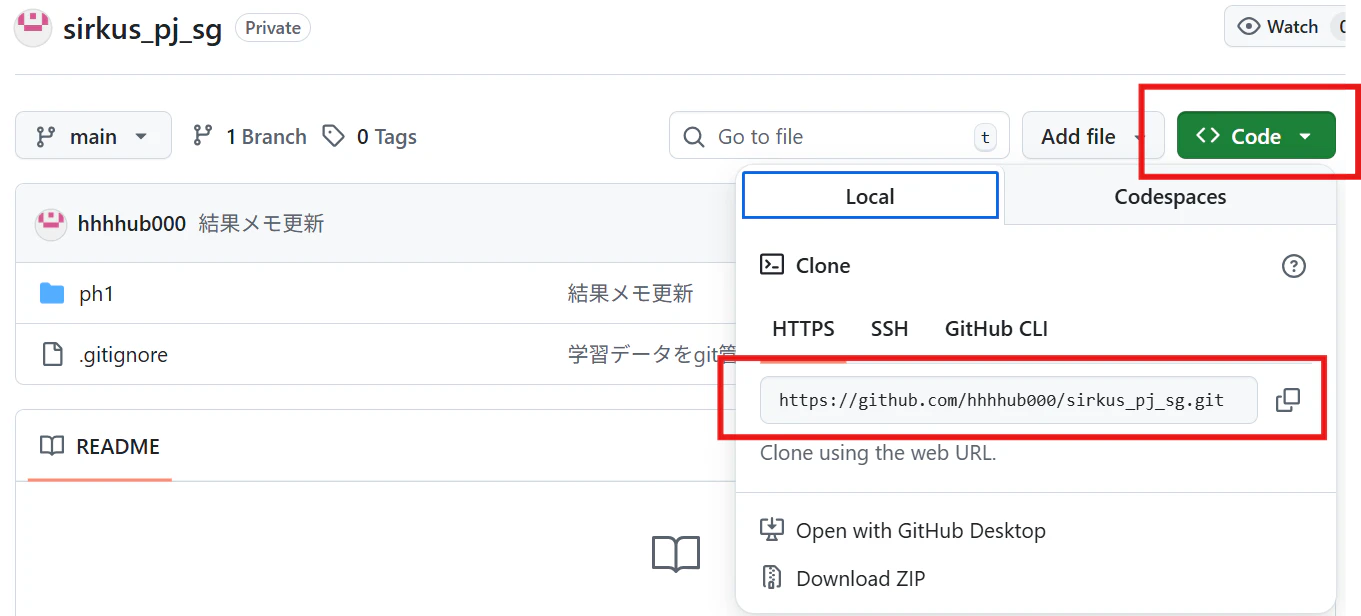Image resolution: width=1361 pixels, height=616 pixels.
Task: Click the eye icon on Watch button
Action: 1248,27
